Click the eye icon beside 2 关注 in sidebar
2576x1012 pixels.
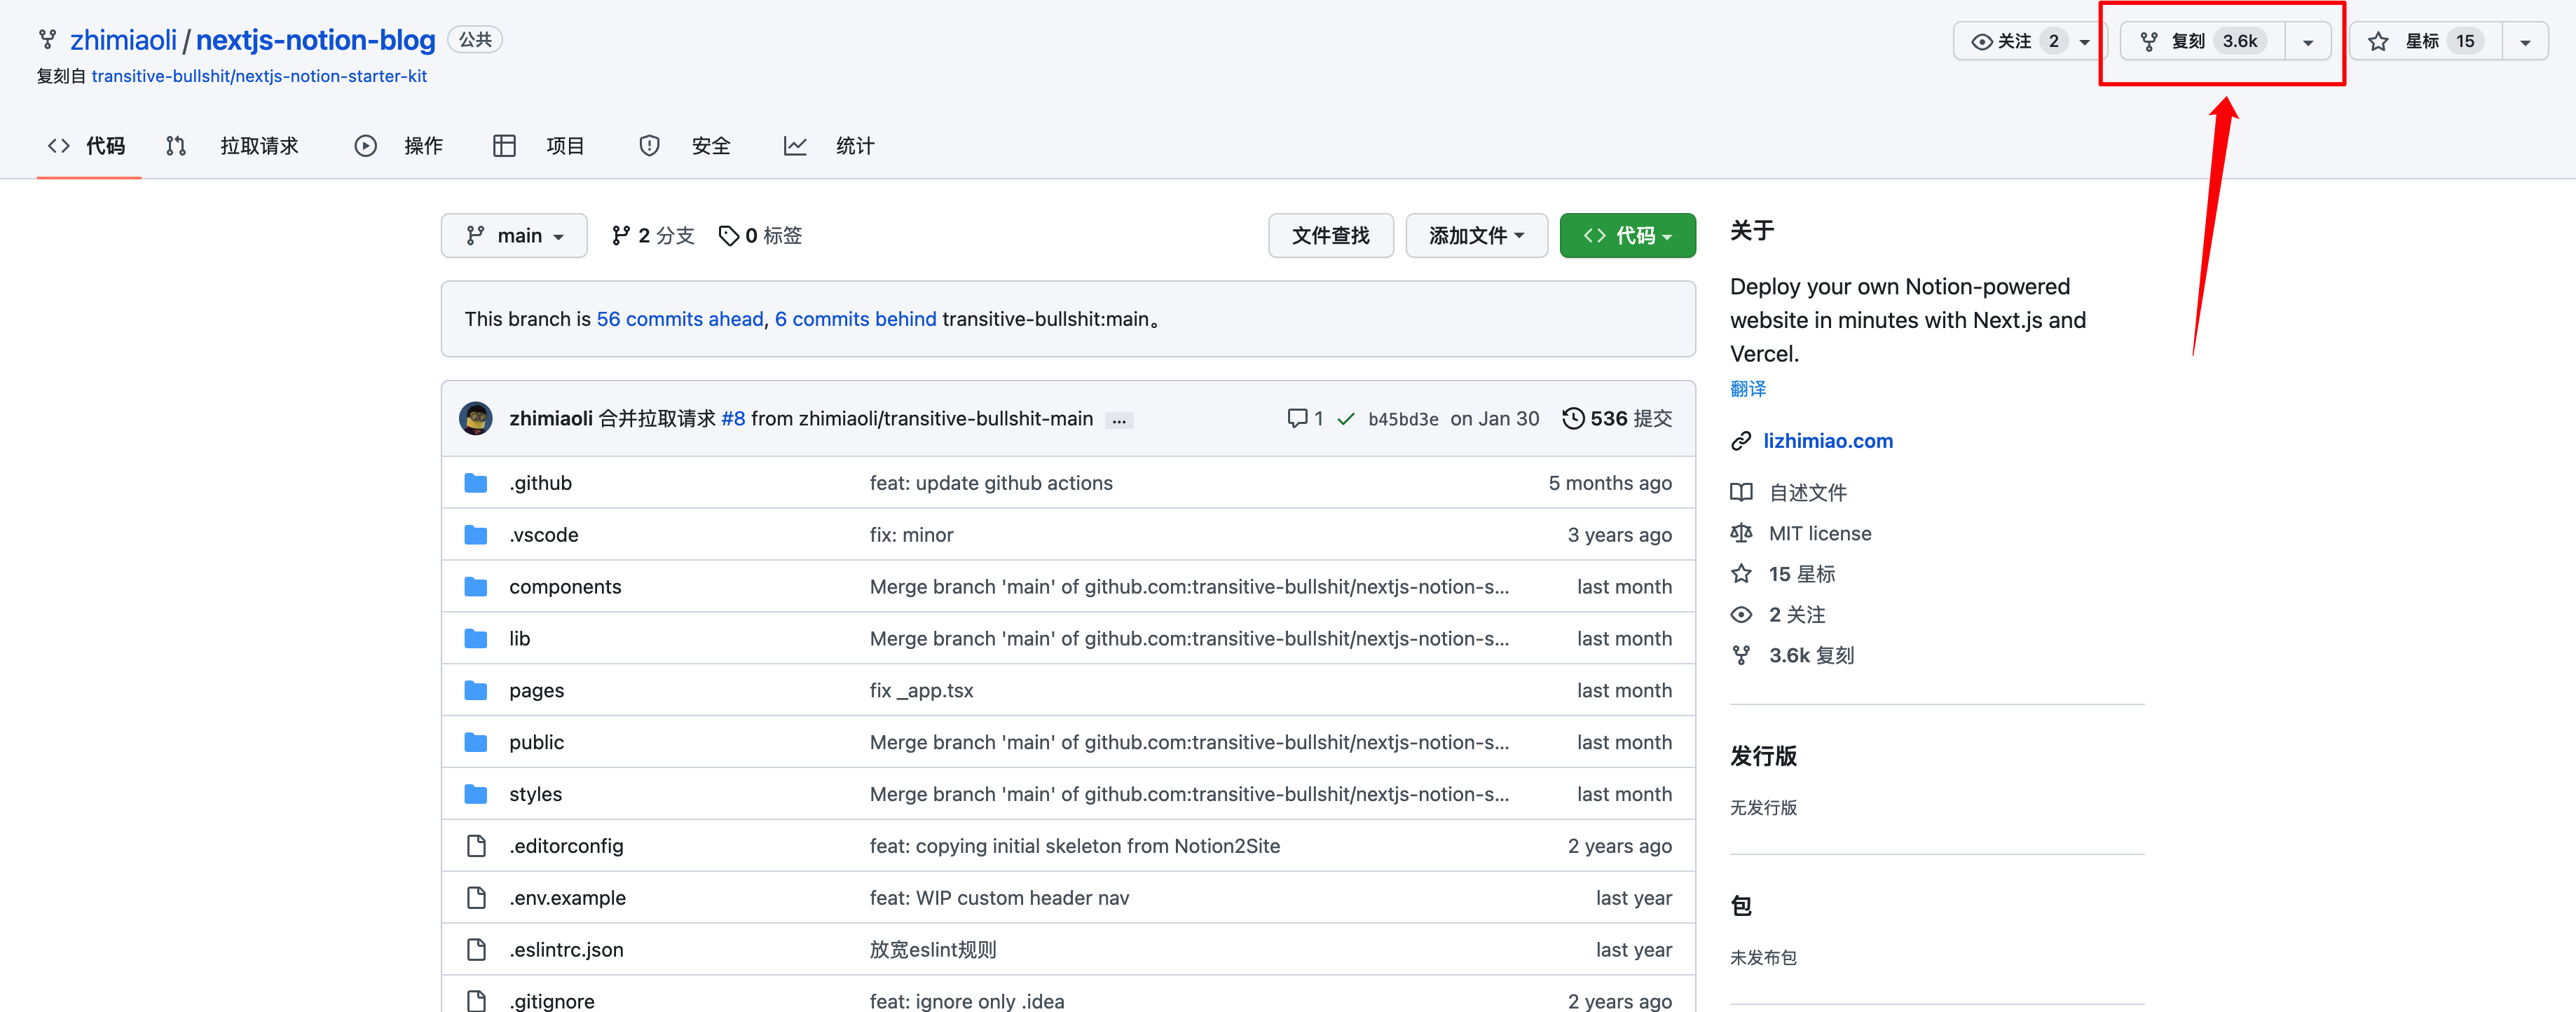pyautogui.click(x=1741, y=615)
